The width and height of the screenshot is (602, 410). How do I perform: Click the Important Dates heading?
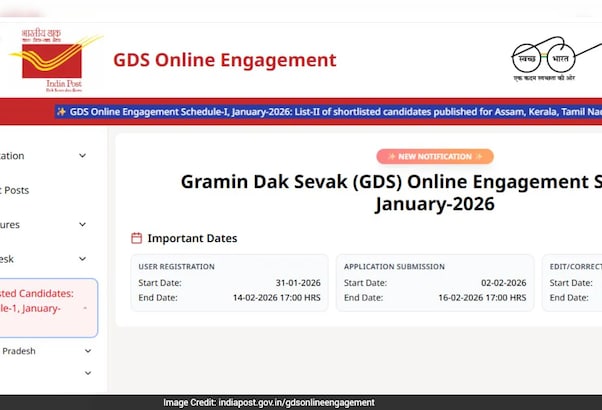(x=192, y=238)
